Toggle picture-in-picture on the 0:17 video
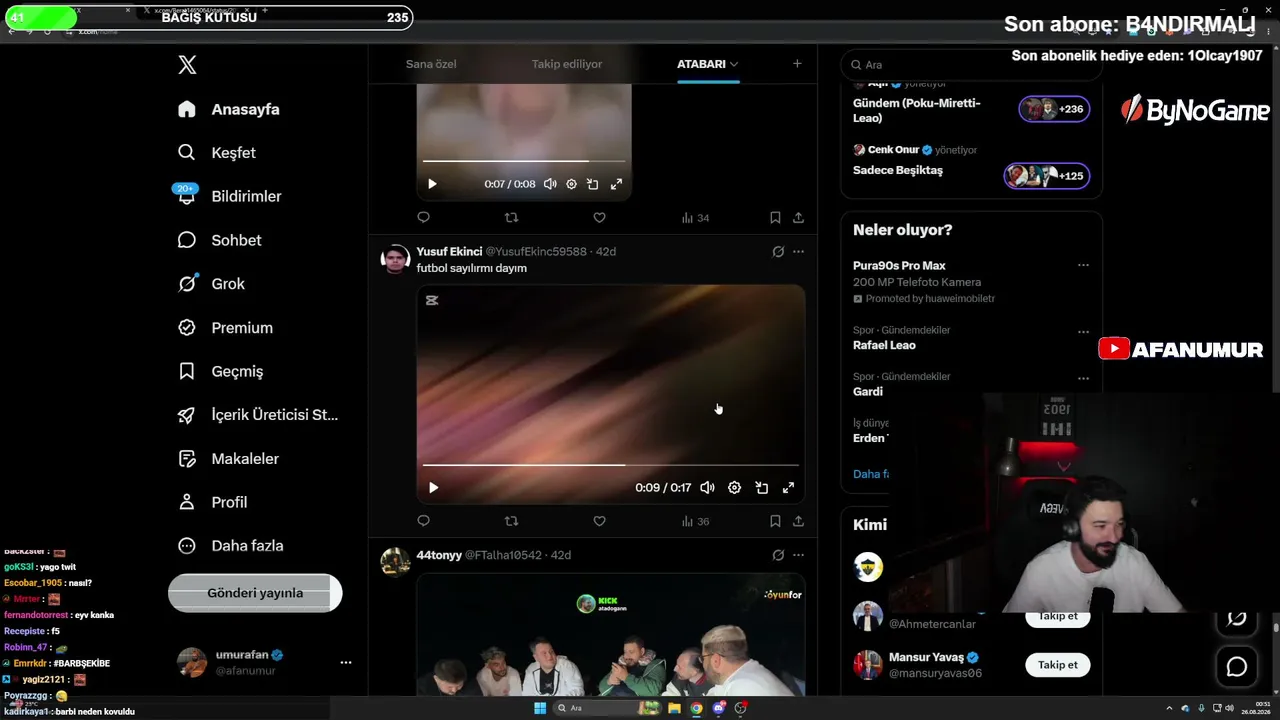This screenshot has height=720, width=1280. (x=761, y=488)
